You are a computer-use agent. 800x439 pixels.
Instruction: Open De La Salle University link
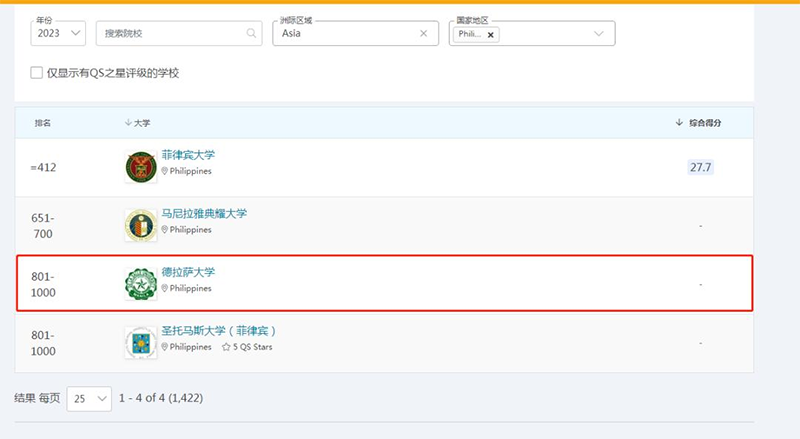(188, 272)
